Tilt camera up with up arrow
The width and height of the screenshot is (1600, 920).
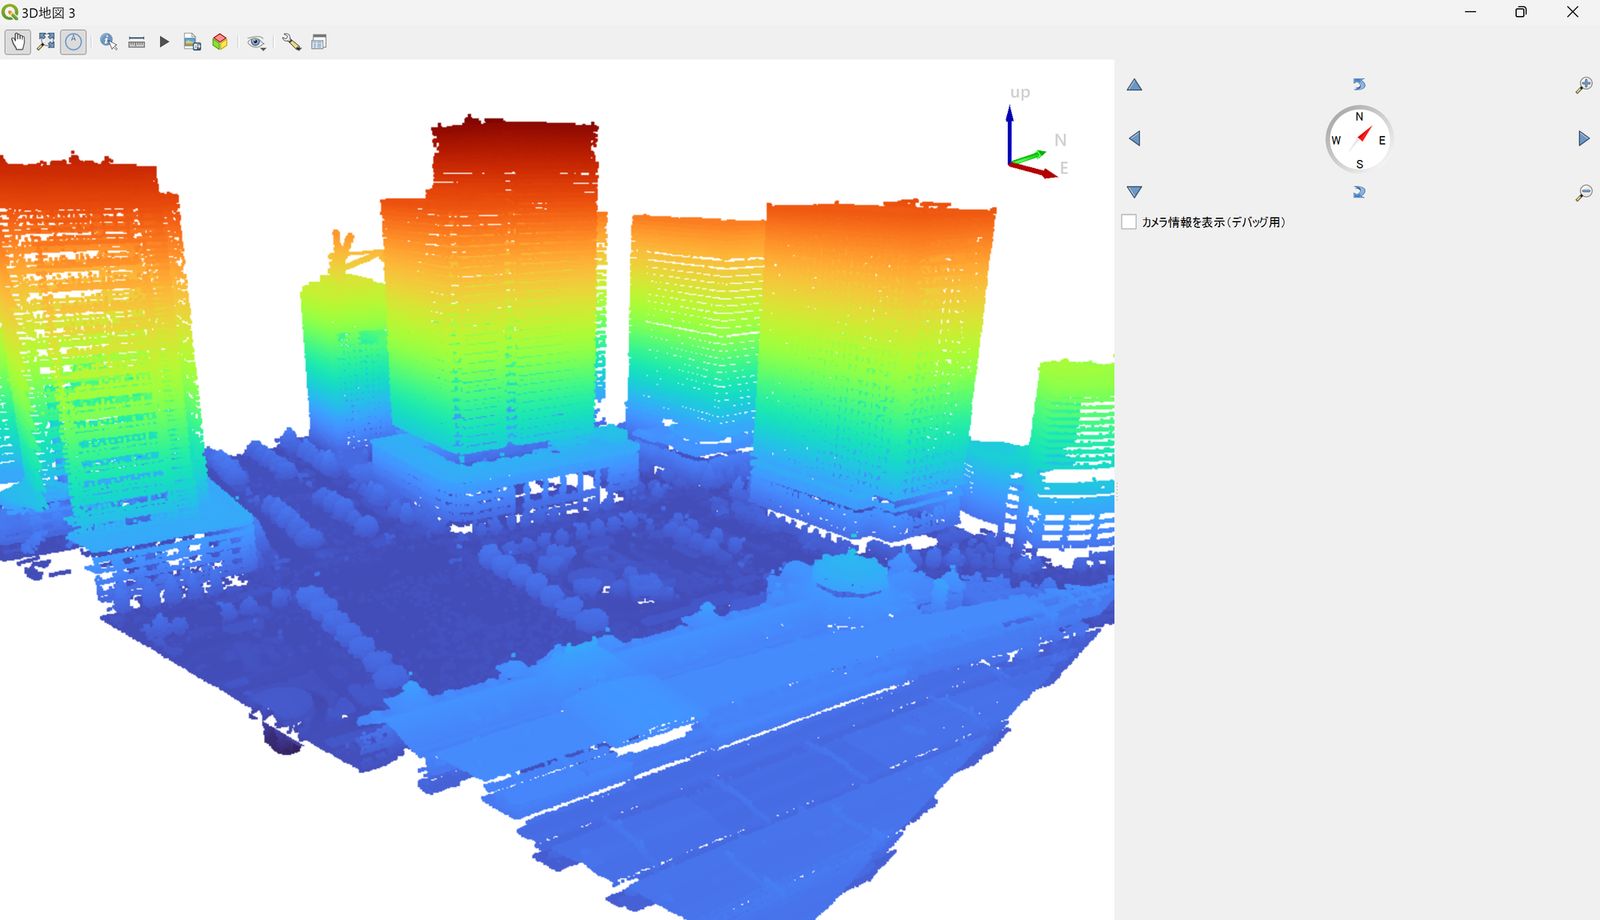coord(1134,85)
